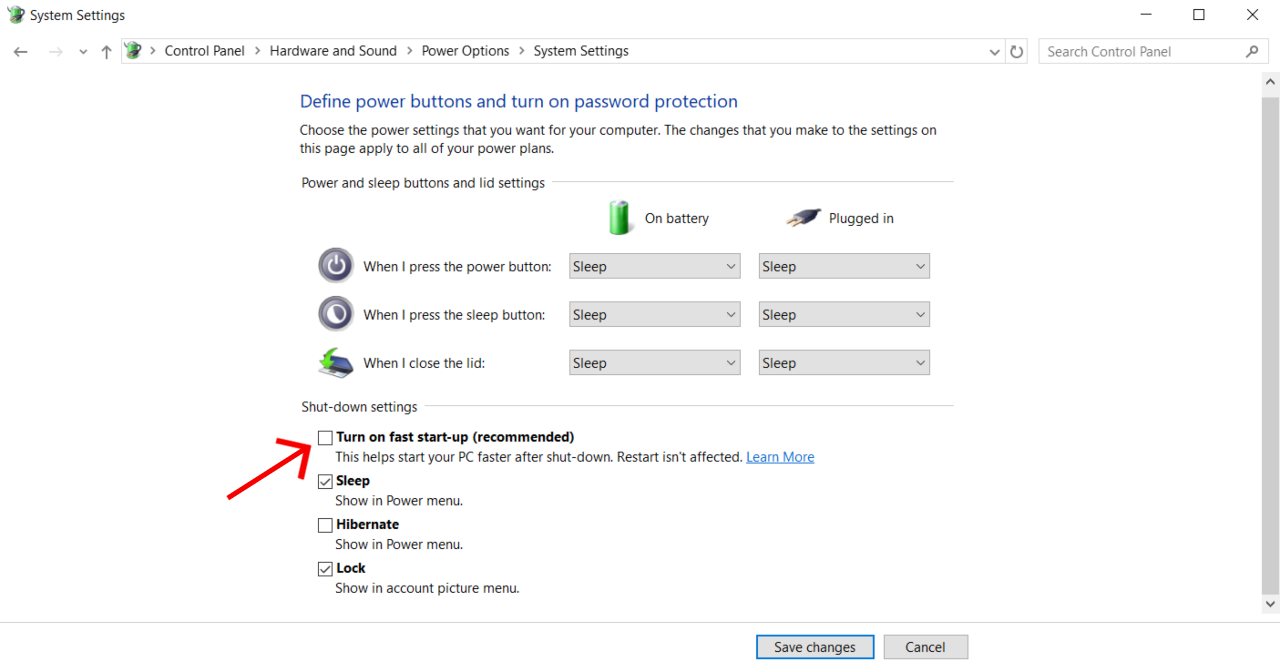Click the power button icon
Viewport: 1280px width, 672px height.
[x=336, y=266]
